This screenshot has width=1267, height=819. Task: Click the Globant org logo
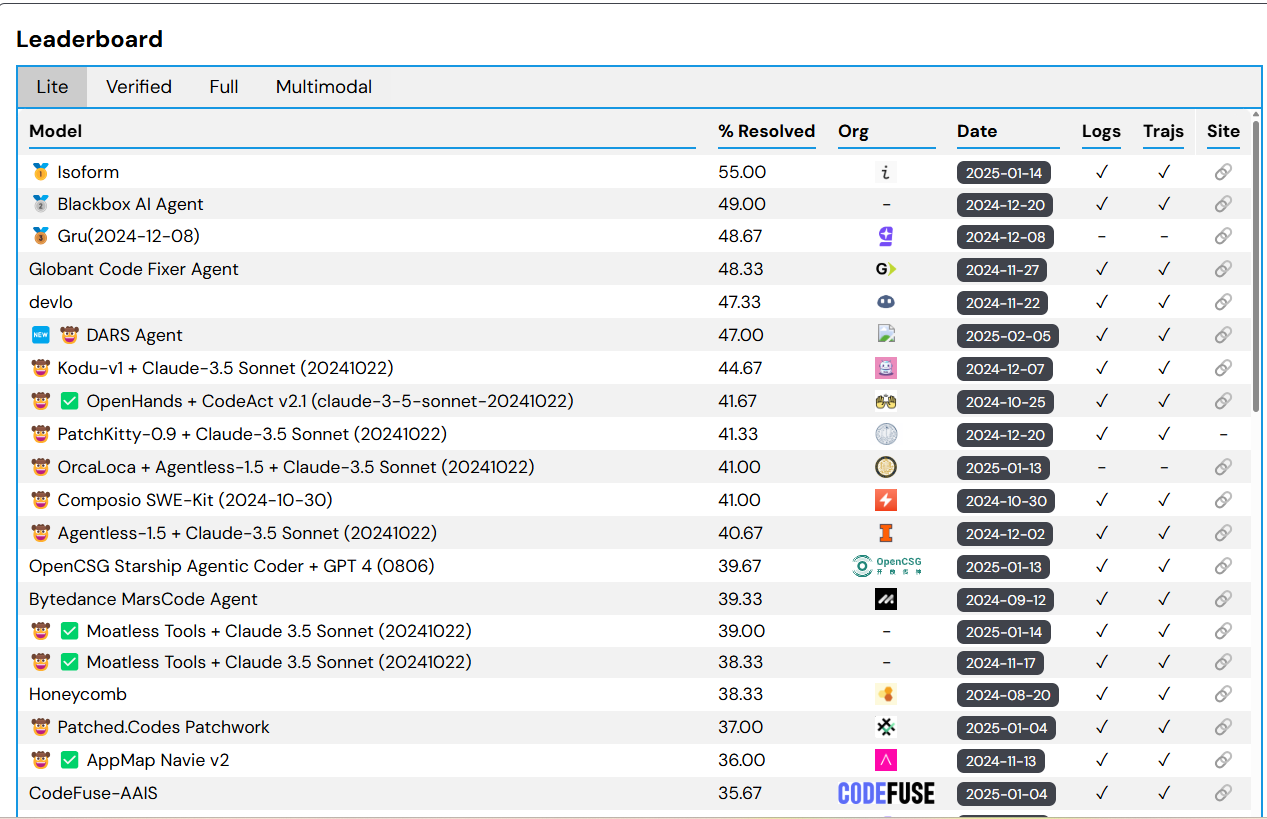[x=885, y=269]
